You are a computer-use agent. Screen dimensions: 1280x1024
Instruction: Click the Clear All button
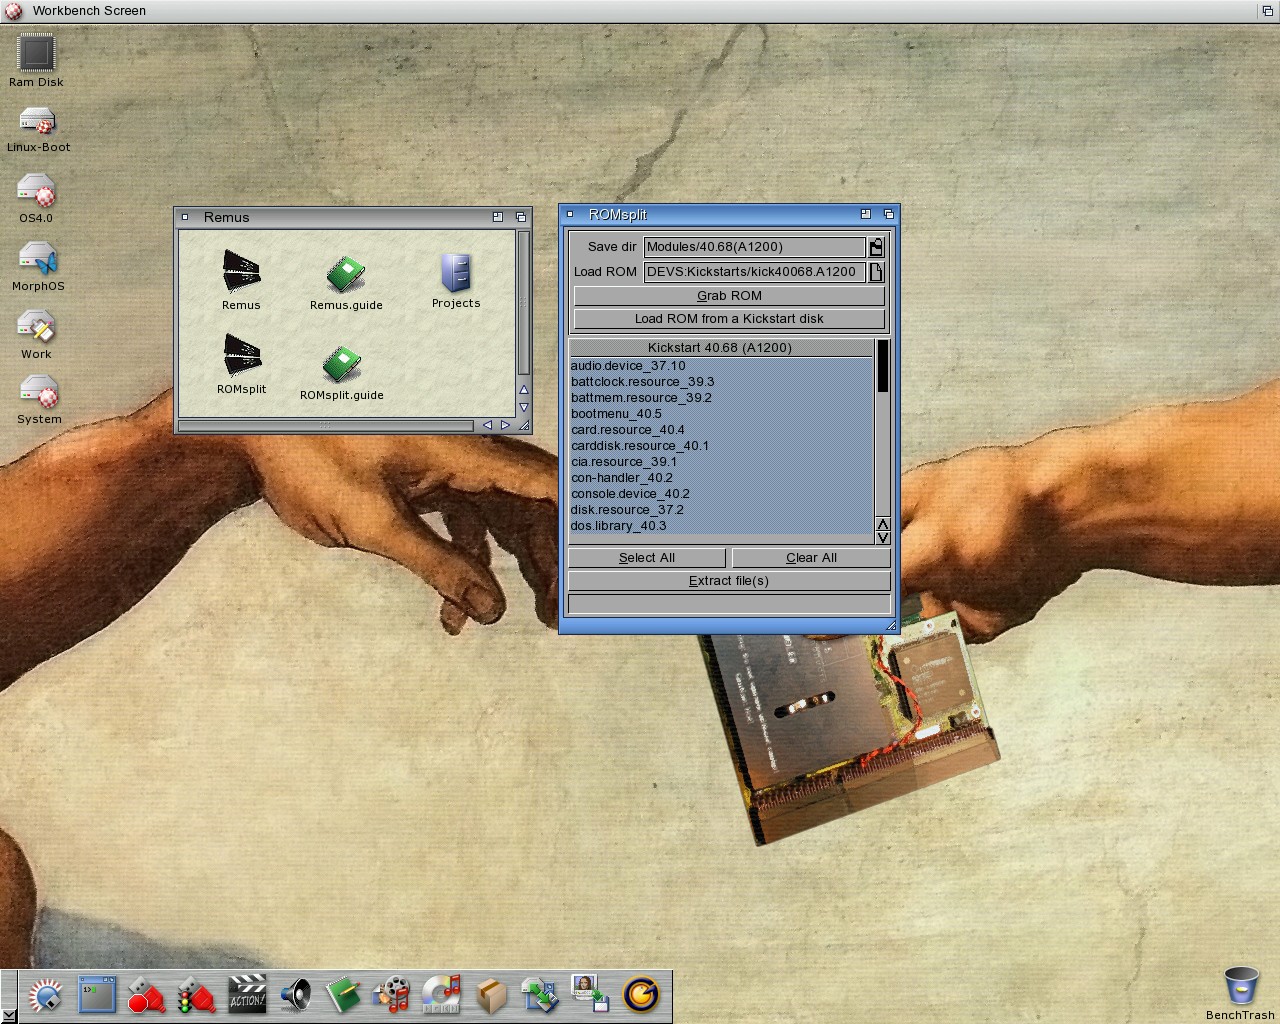coord(811,558)
